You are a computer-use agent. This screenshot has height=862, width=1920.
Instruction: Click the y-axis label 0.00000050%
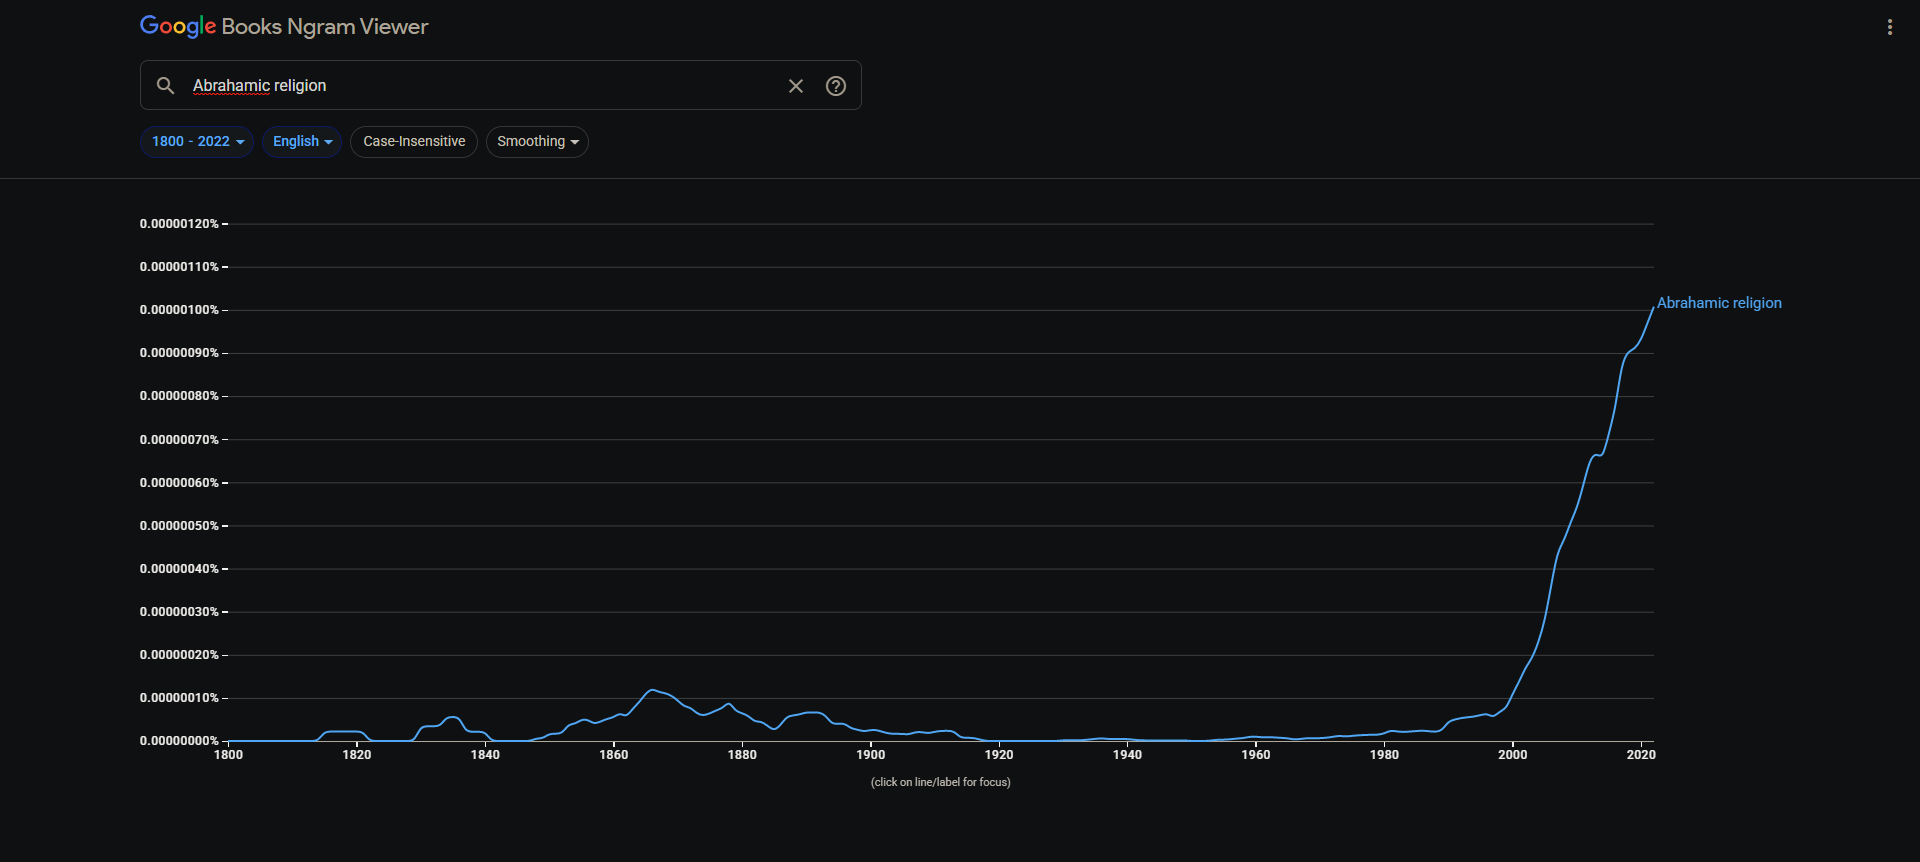click(x=179, y=526)
